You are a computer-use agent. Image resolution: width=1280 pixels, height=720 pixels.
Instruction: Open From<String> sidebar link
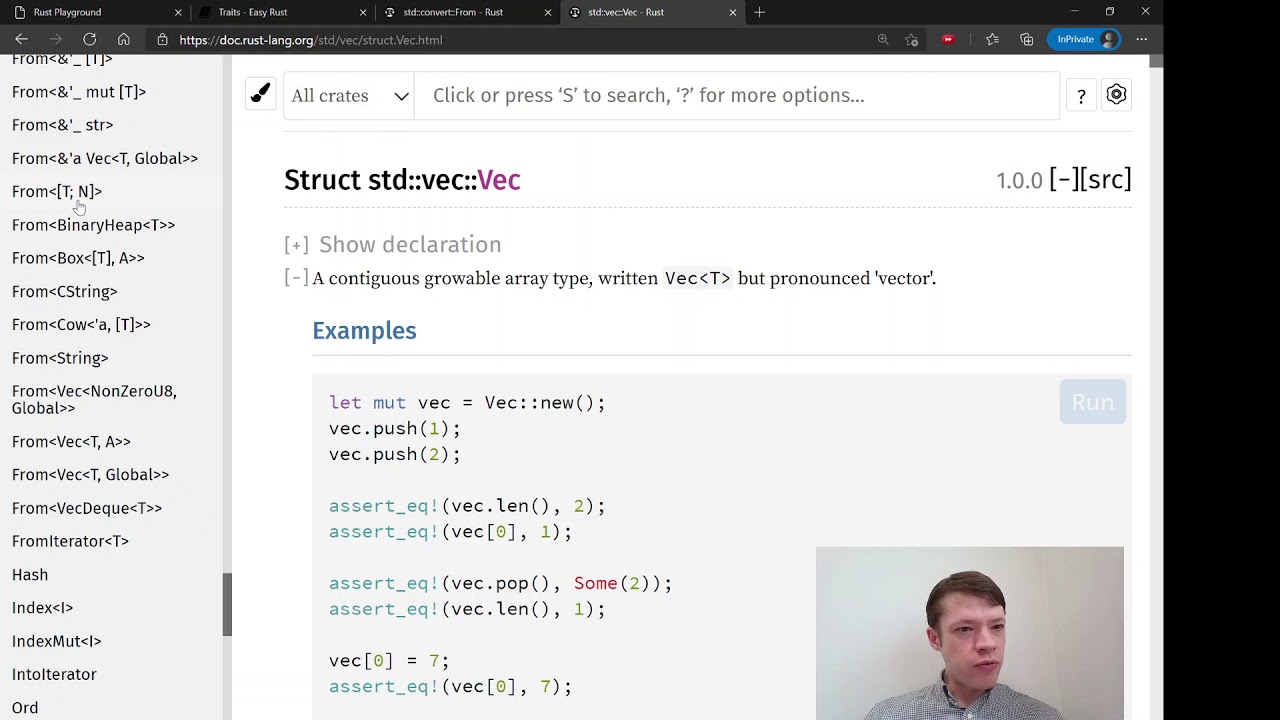click(x=60, y=358)
